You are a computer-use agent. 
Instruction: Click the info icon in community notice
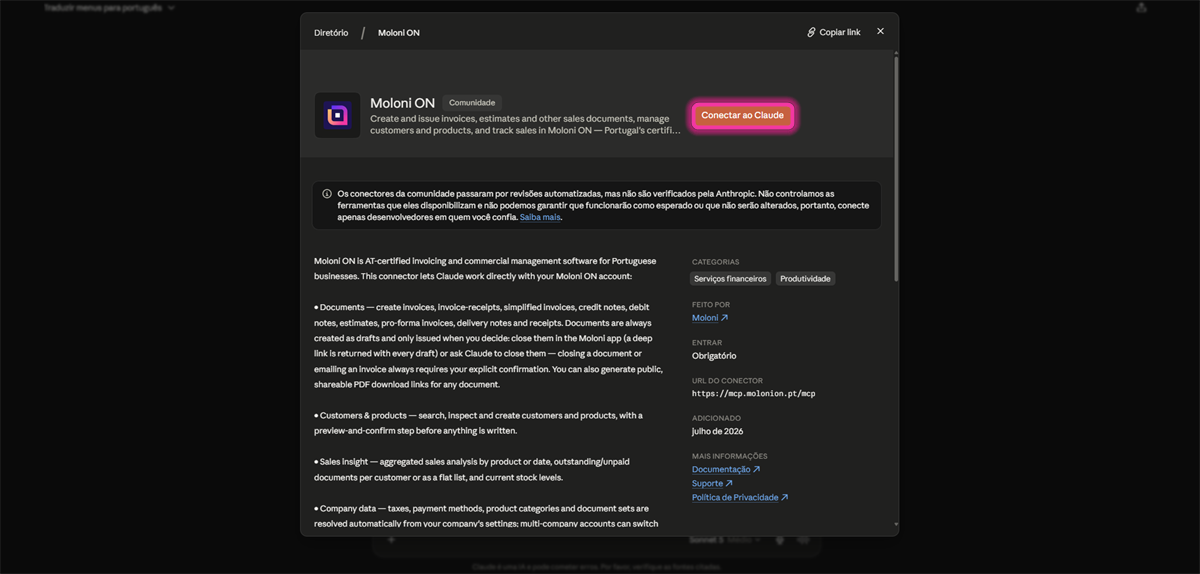(327, 194)
